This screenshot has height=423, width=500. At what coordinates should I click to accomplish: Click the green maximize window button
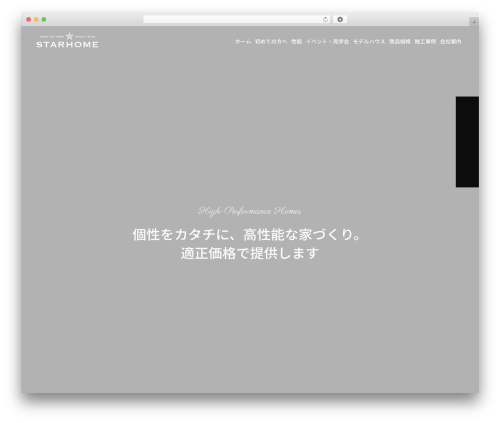coord(44,20)
